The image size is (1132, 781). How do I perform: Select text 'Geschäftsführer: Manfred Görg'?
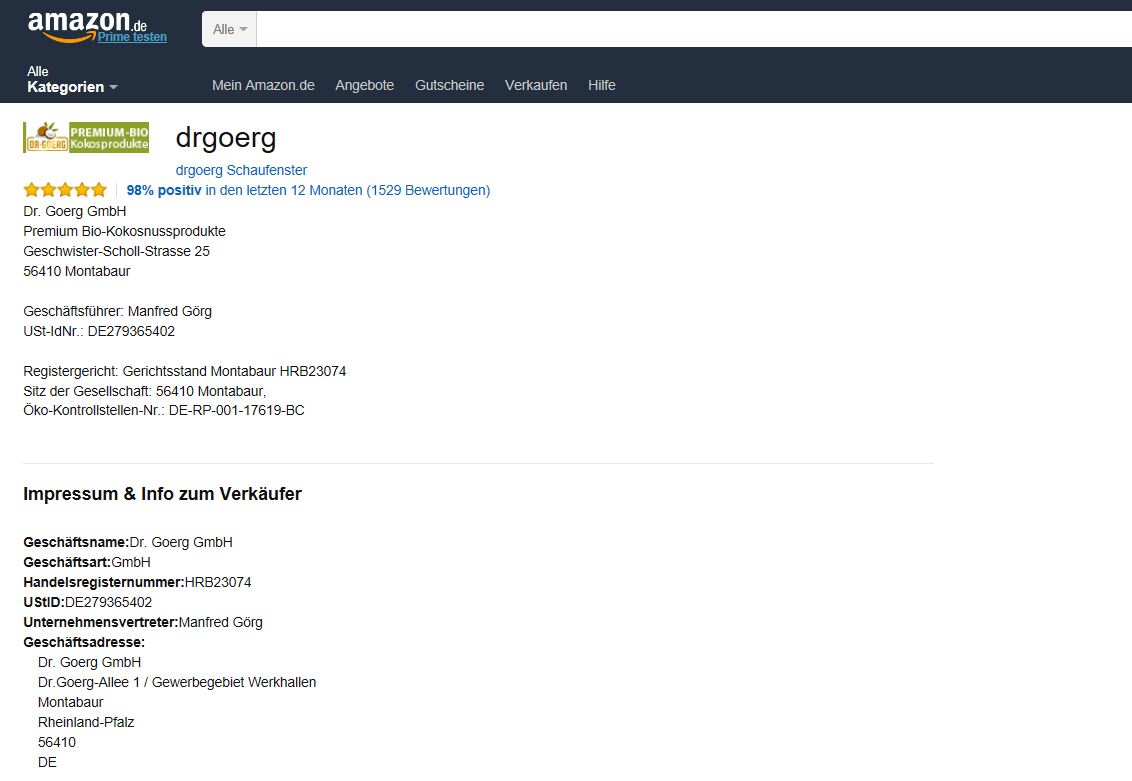click(x=118, y=311)
